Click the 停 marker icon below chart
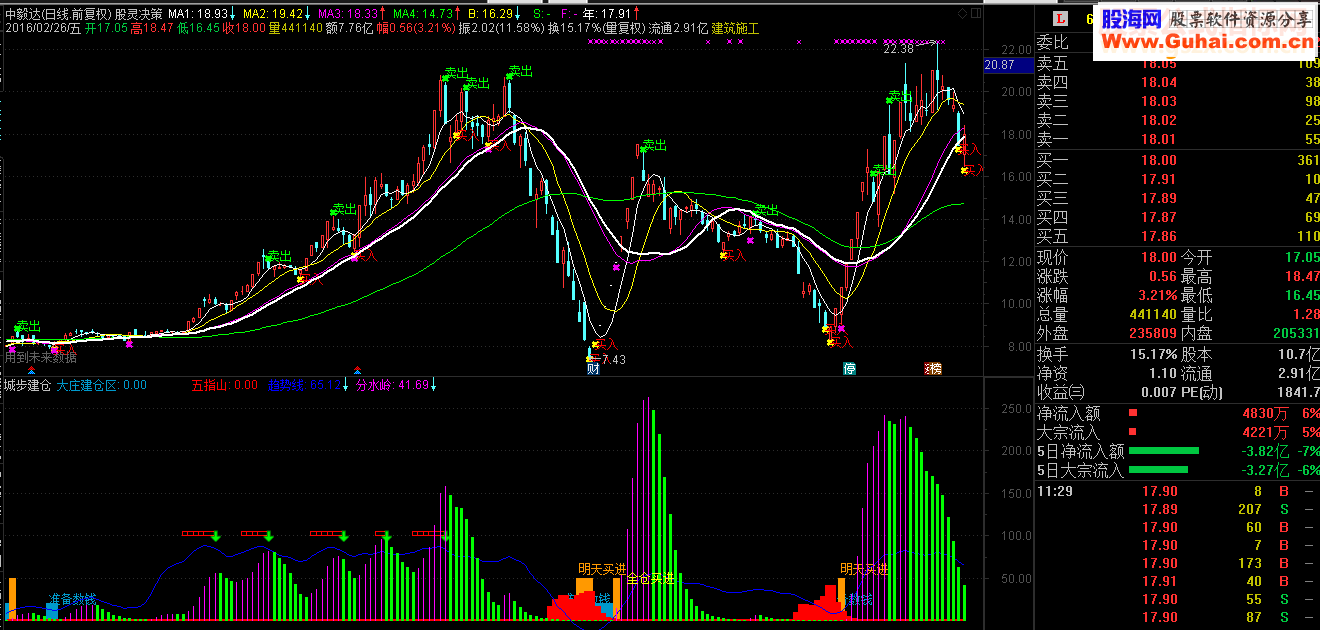The image size is (1320, 630). coord(849,368)
